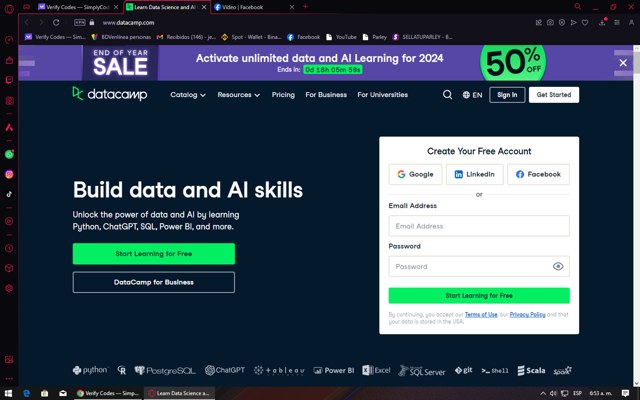Screen dimensions: 640x400
Task: Reload the DataCamp page
Action: (56, 22)
